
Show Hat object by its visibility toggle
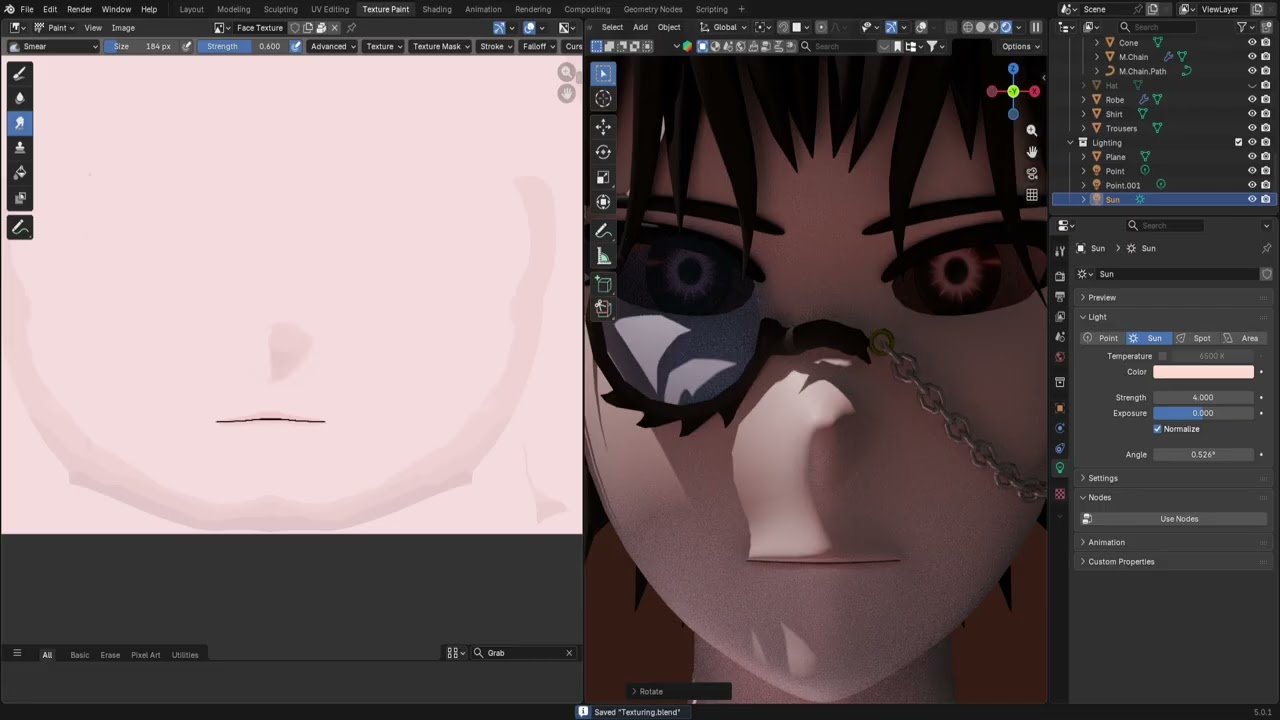pyautogui.click(x=1252, y=86)
